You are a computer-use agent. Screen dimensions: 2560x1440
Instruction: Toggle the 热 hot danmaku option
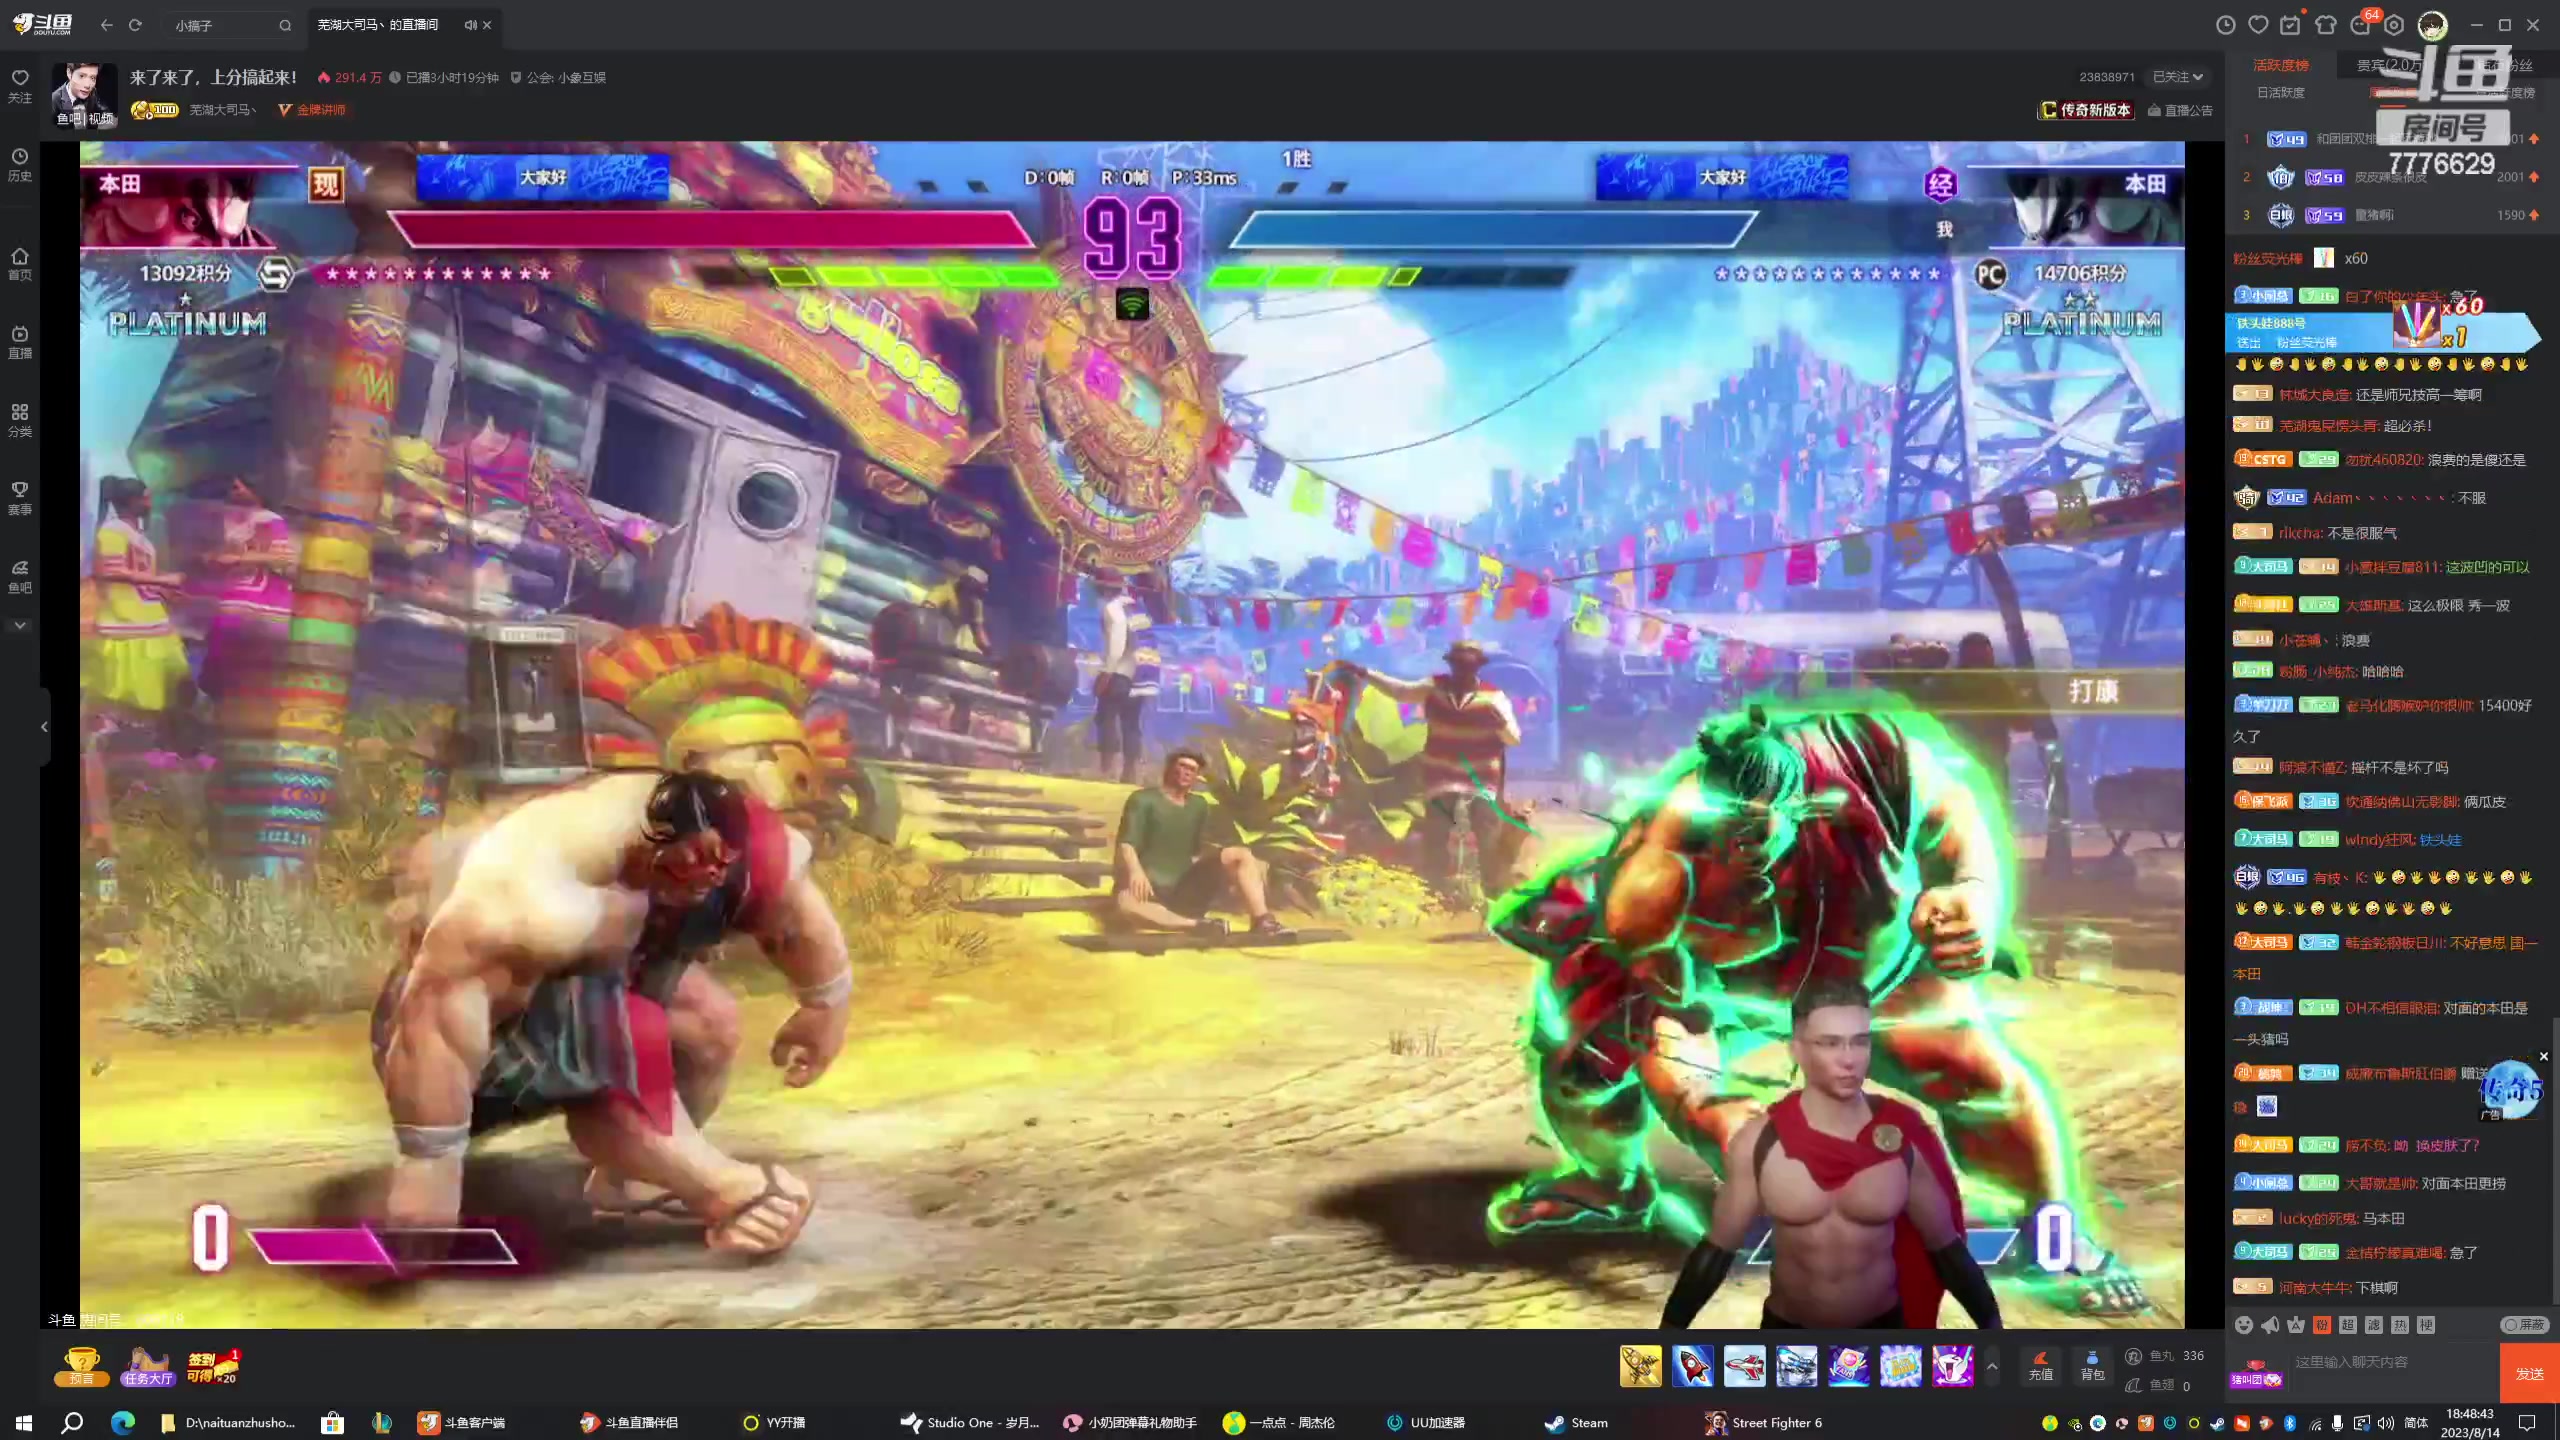(2400, 1325)
